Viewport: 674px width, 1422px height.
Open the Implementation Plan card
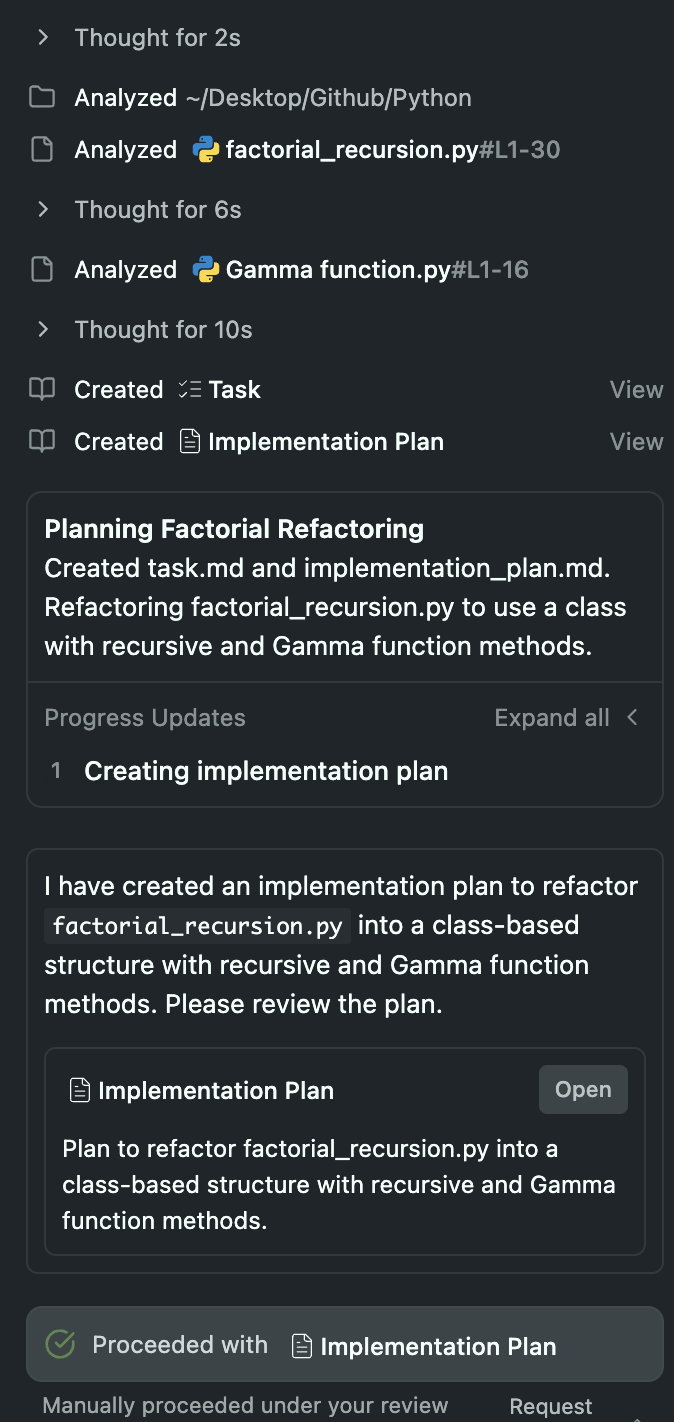[x=583, y=1089]
